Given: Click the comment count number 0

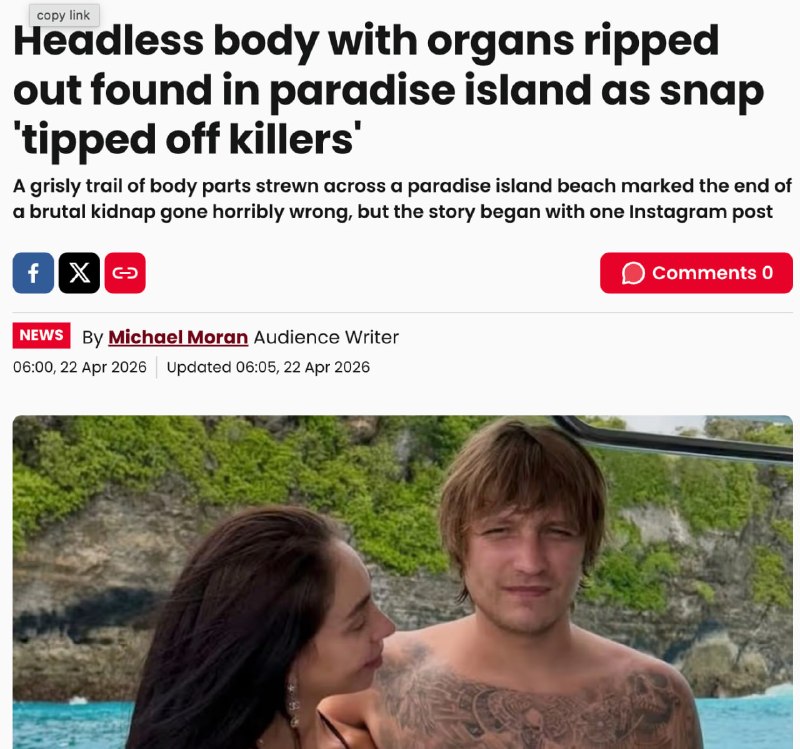Looking at the screenshot, I should click(x=767, y=273).
